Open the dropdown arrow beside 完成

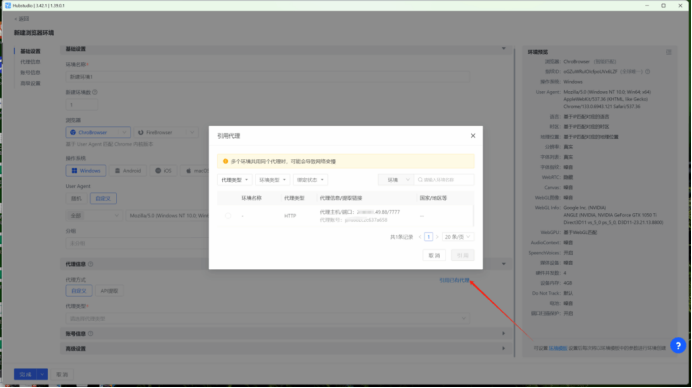(42, 374)
